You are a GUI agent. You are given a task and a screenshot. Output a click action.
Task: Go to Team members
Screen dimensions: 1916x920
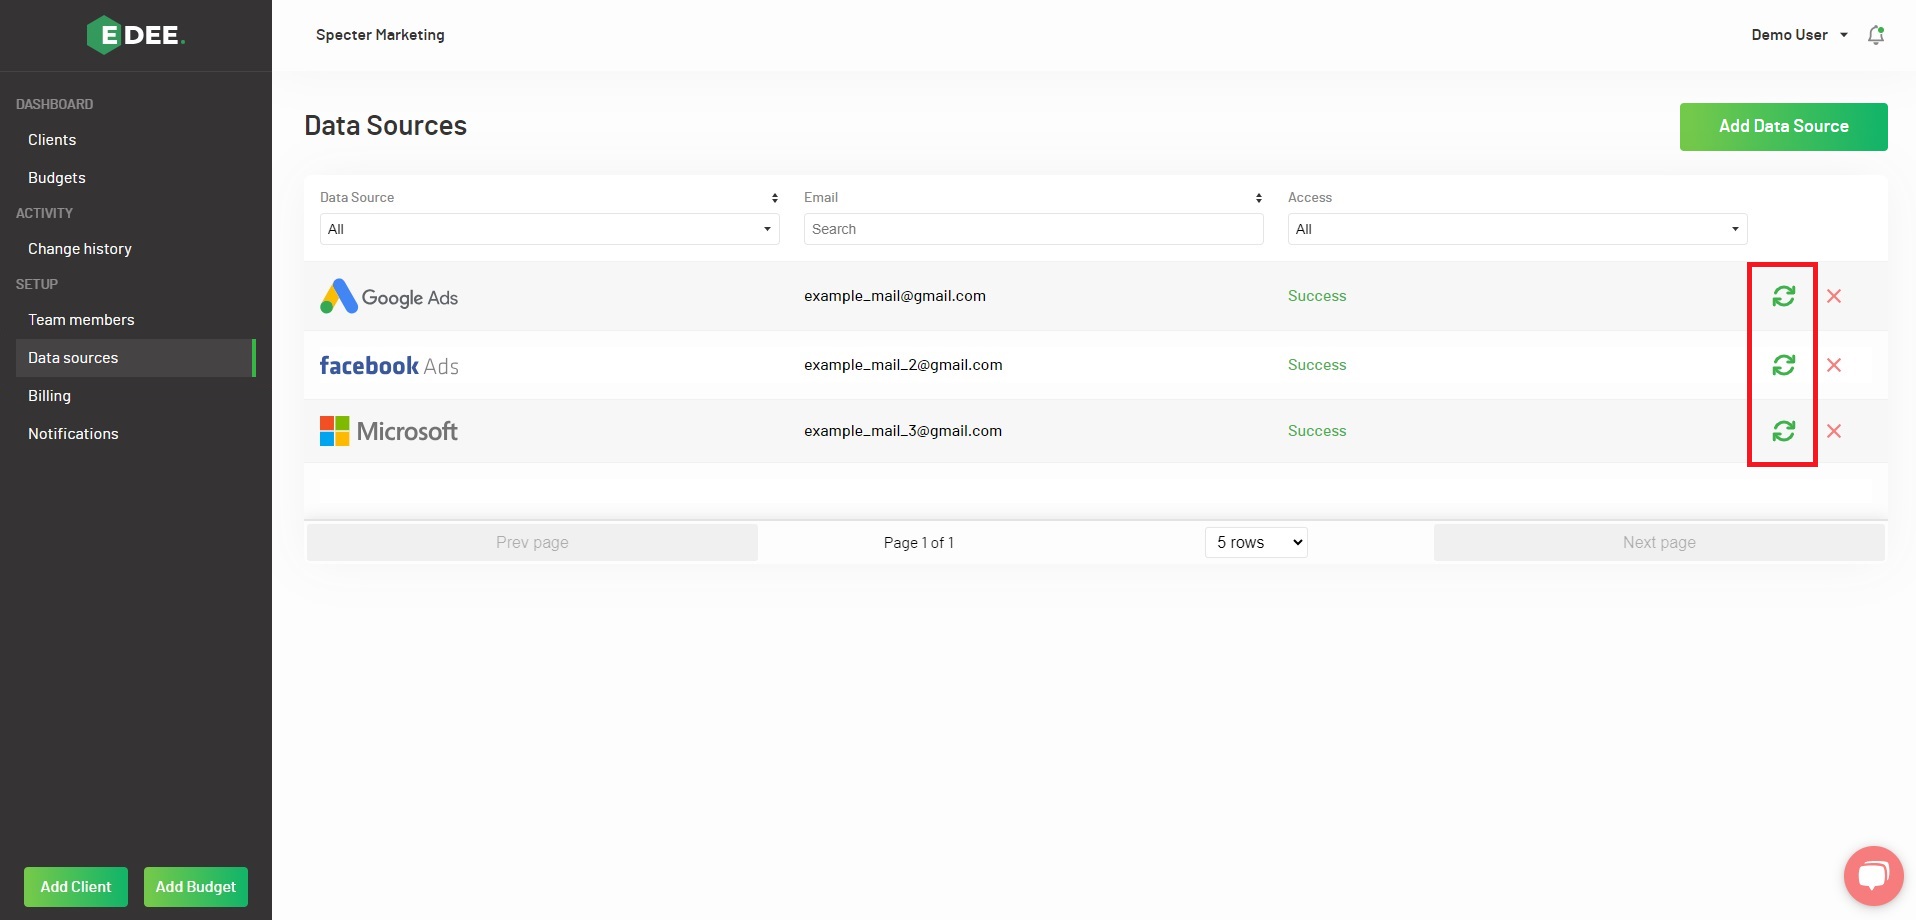[81, 320]
